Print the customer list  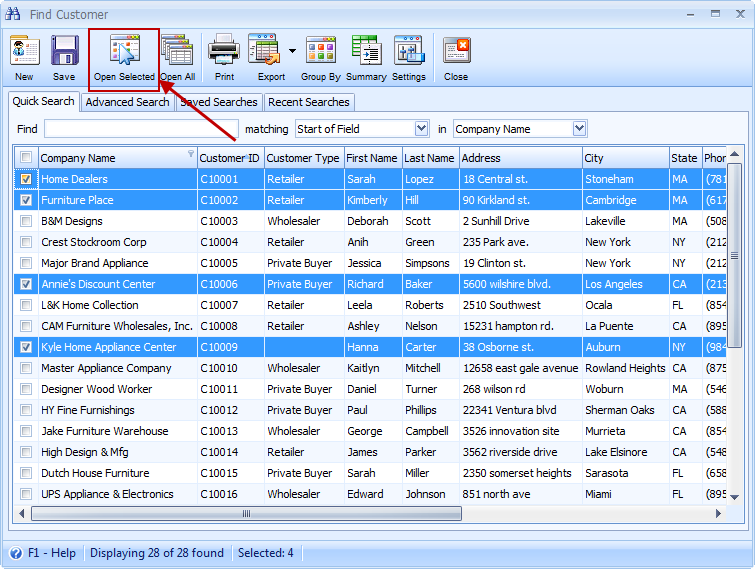pos(224,57)
